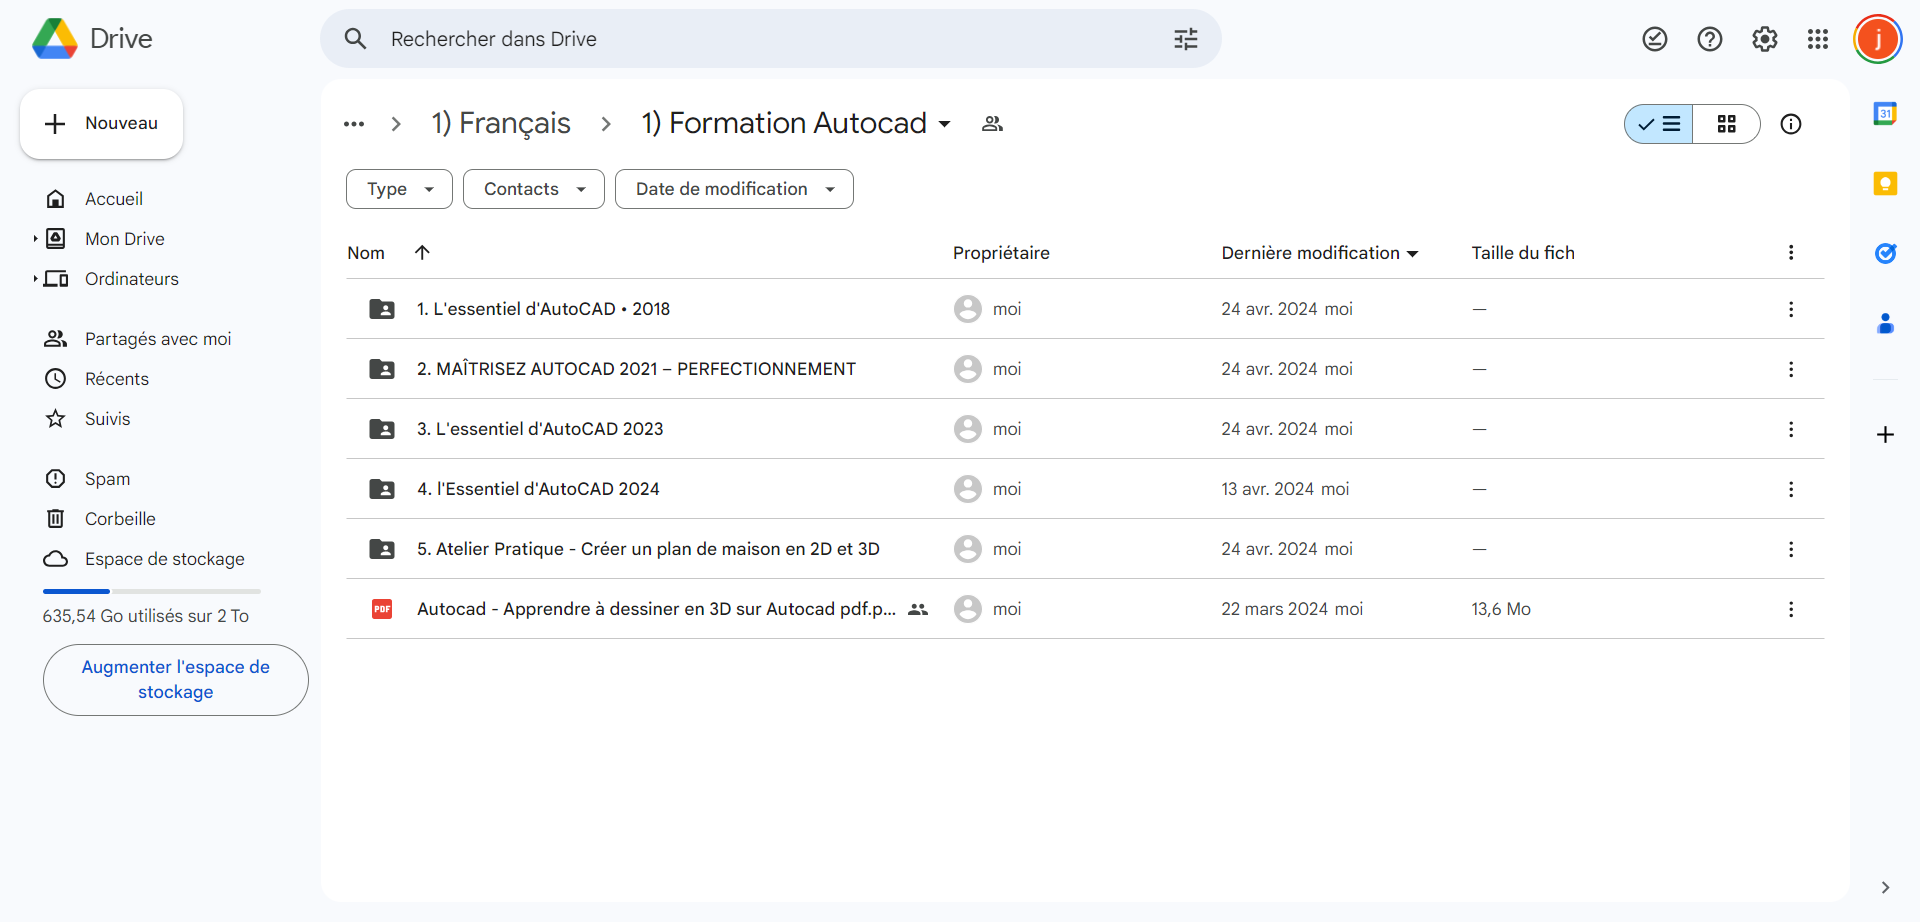Open advanced search filter options icon
Image resolution: width=1920 pixels, height=922 pixels.
click(x=1185, y=39)
